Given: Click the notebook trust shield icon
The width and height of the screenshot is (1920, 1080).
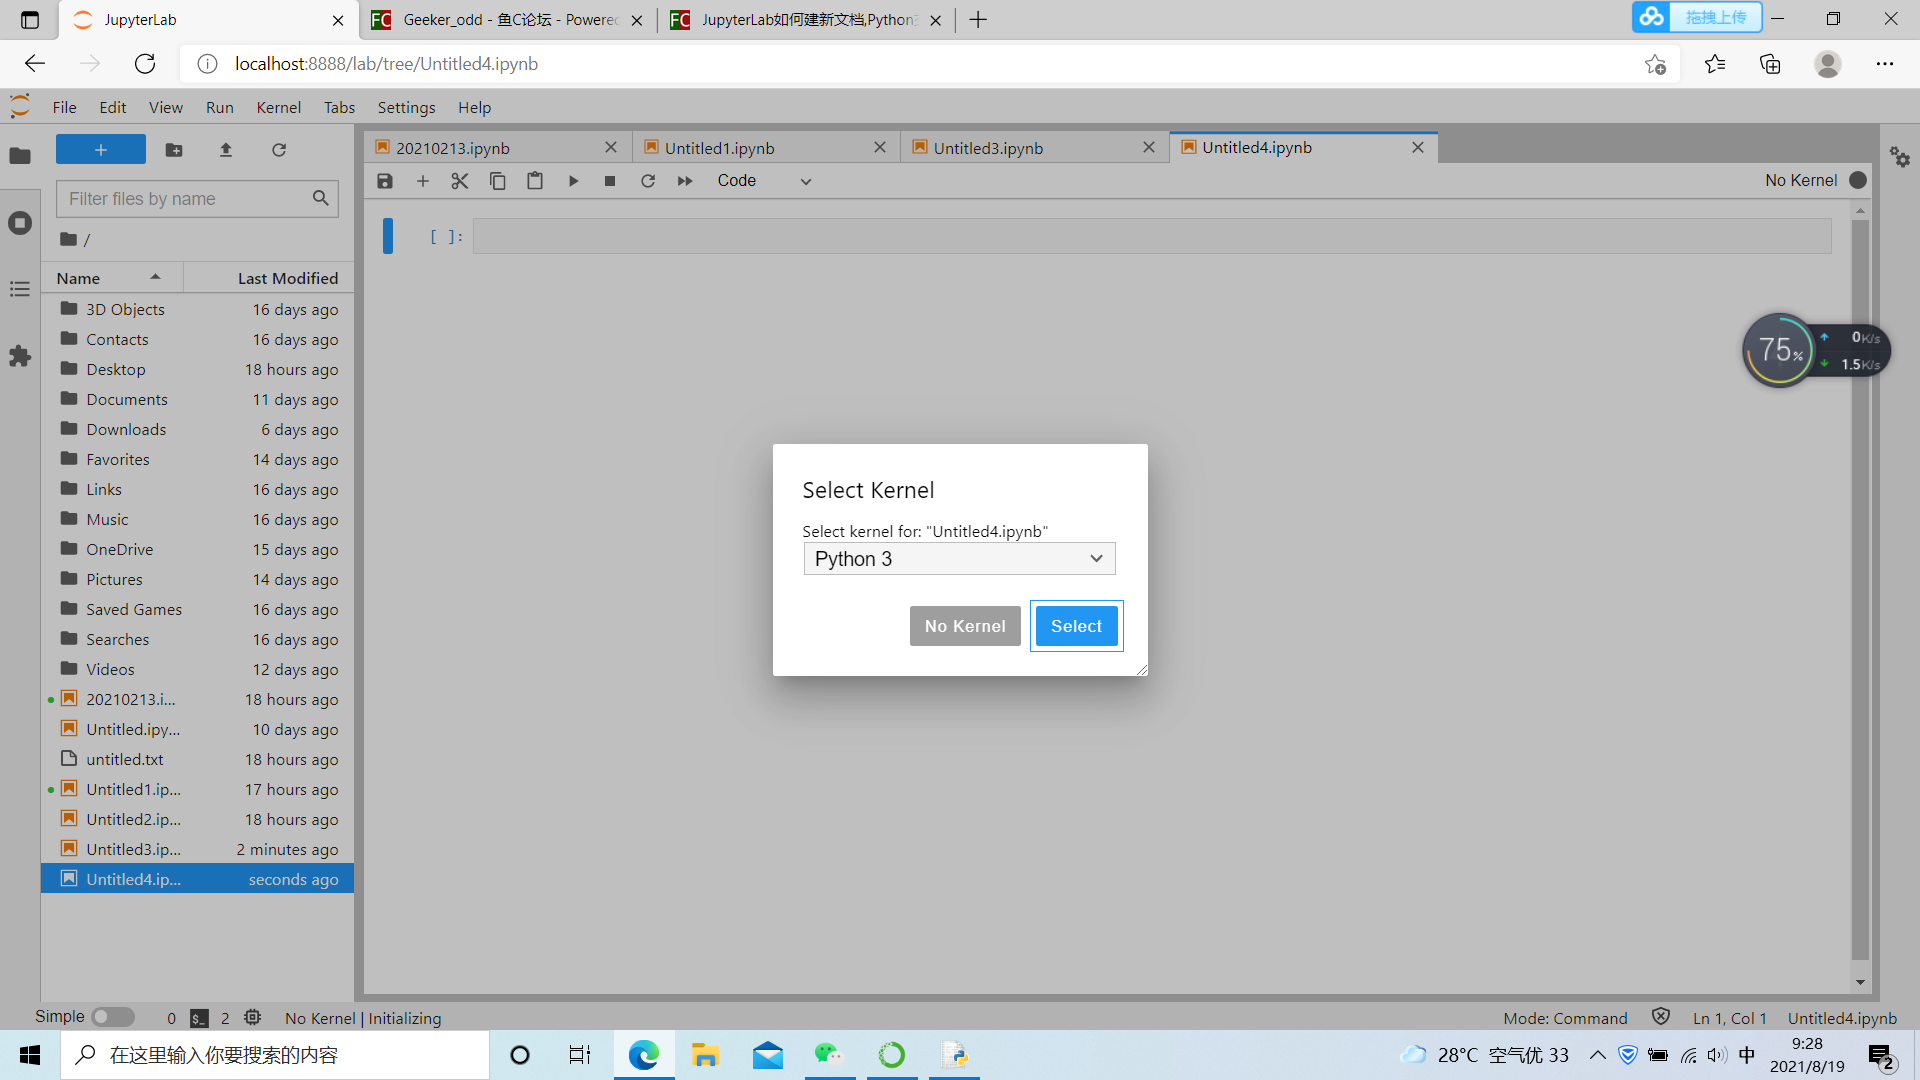Looking at the screenshot, I should tap(1661, 1017).
